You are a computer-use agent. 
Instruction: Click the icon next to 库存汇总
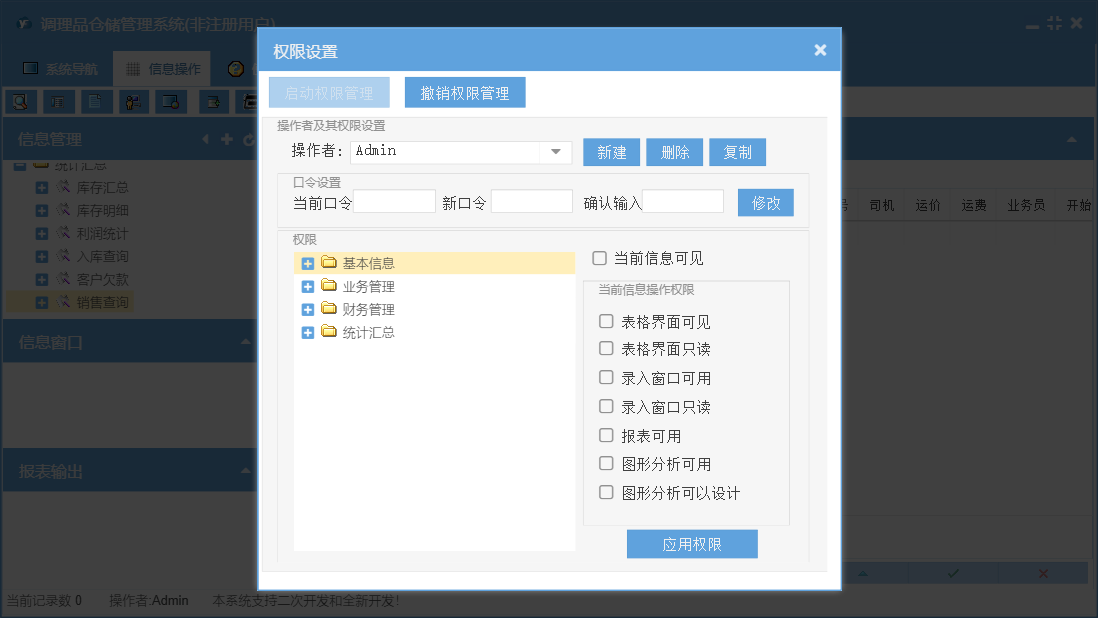pyautogui.click(x=63, y=187)
